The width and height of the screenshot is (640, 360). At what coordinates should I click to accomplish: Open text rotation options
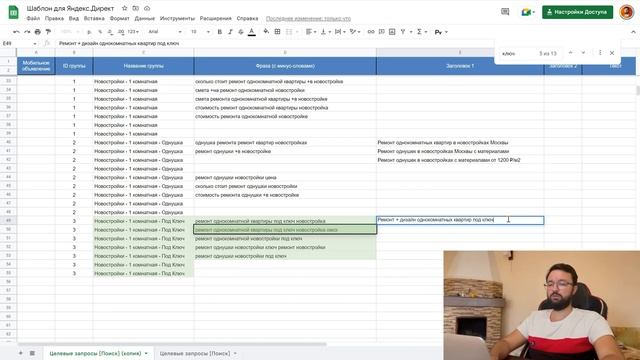coord(355,32)
